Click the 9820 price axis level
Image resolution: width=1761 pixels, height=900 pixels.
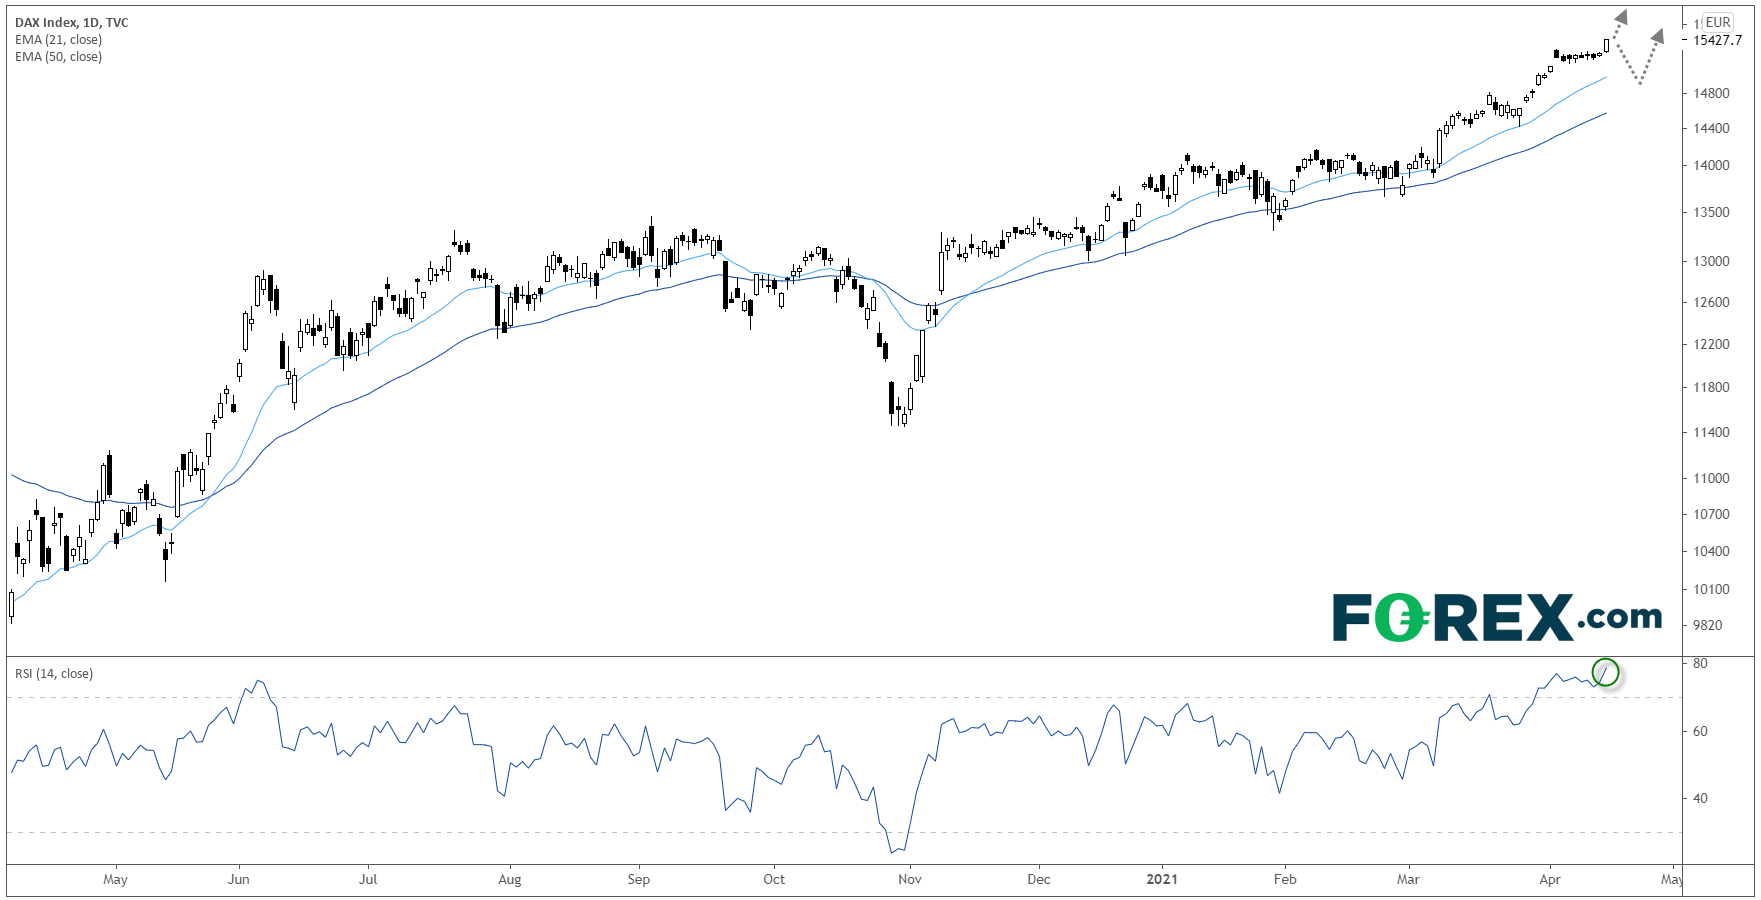click(x=1708, y=626)
